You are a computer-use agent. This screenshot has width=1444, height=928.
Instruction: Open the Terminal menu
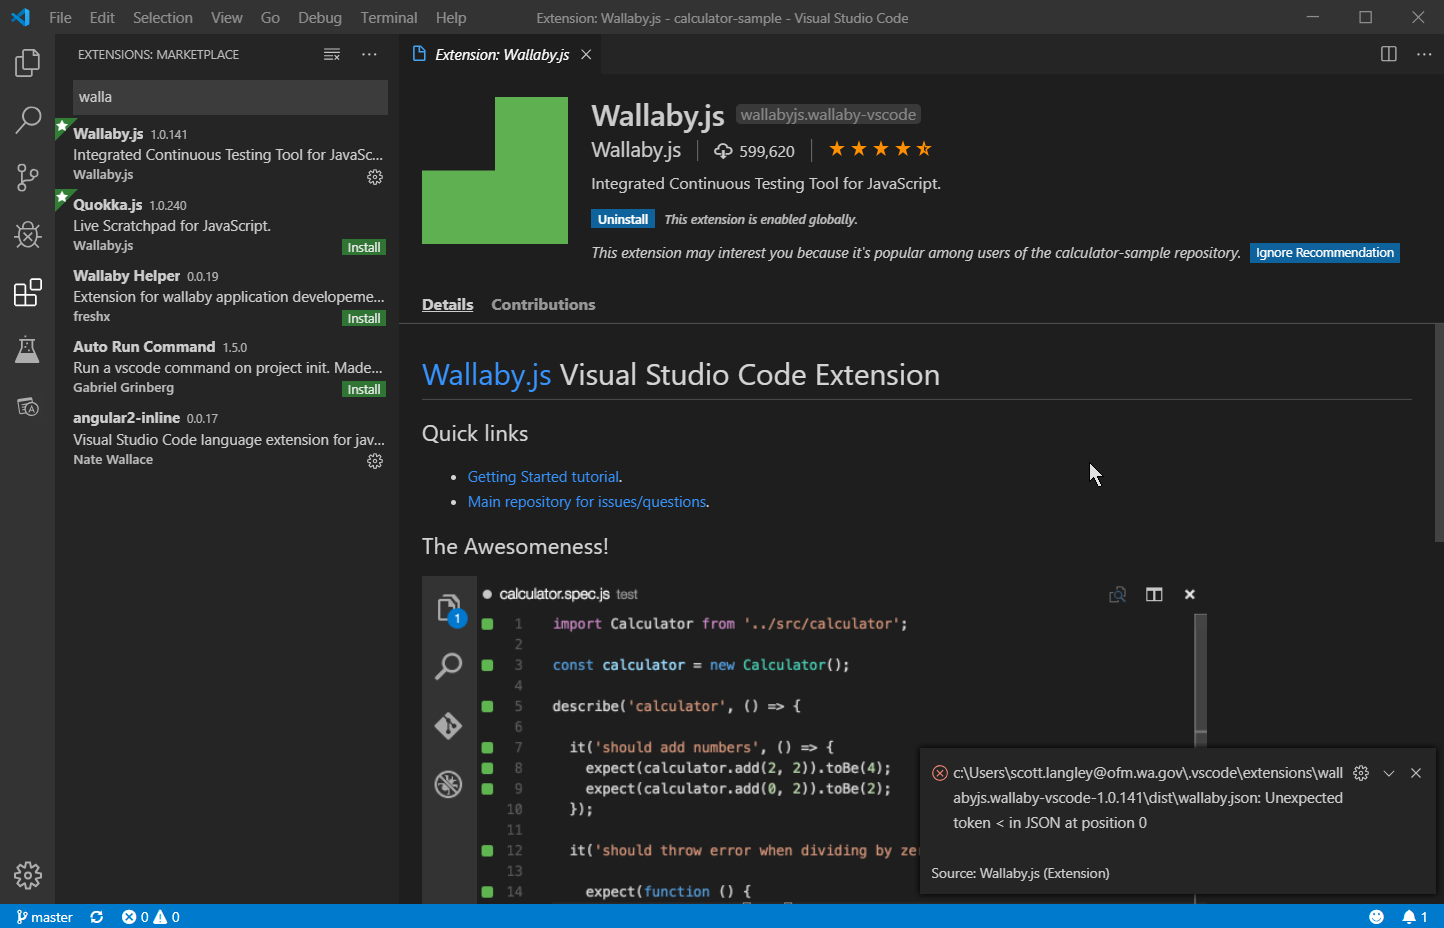click(x=389, y=17)
